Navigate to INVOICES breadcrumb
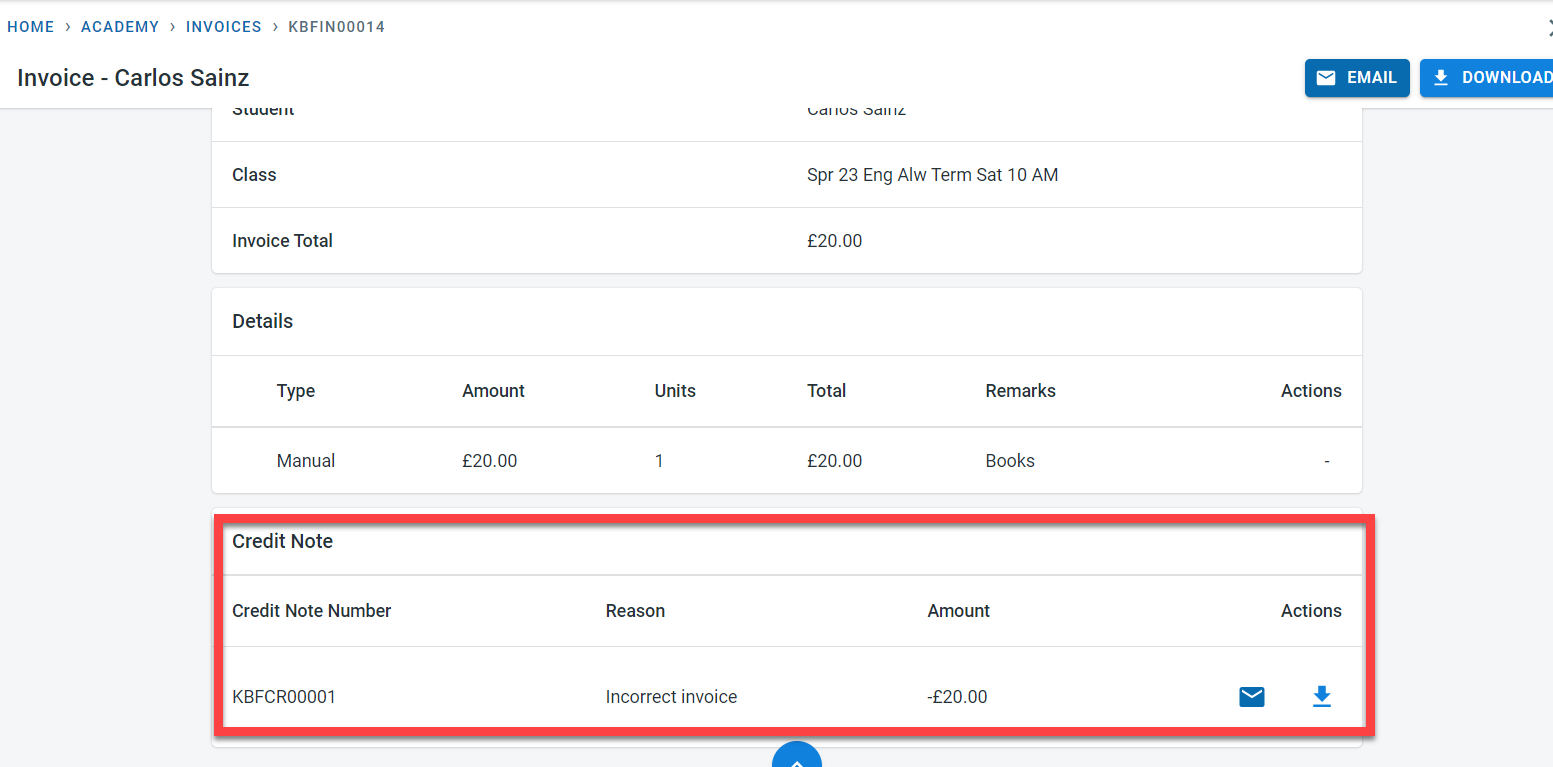This screenshot has width=1553, height=767. click(223, 27)
